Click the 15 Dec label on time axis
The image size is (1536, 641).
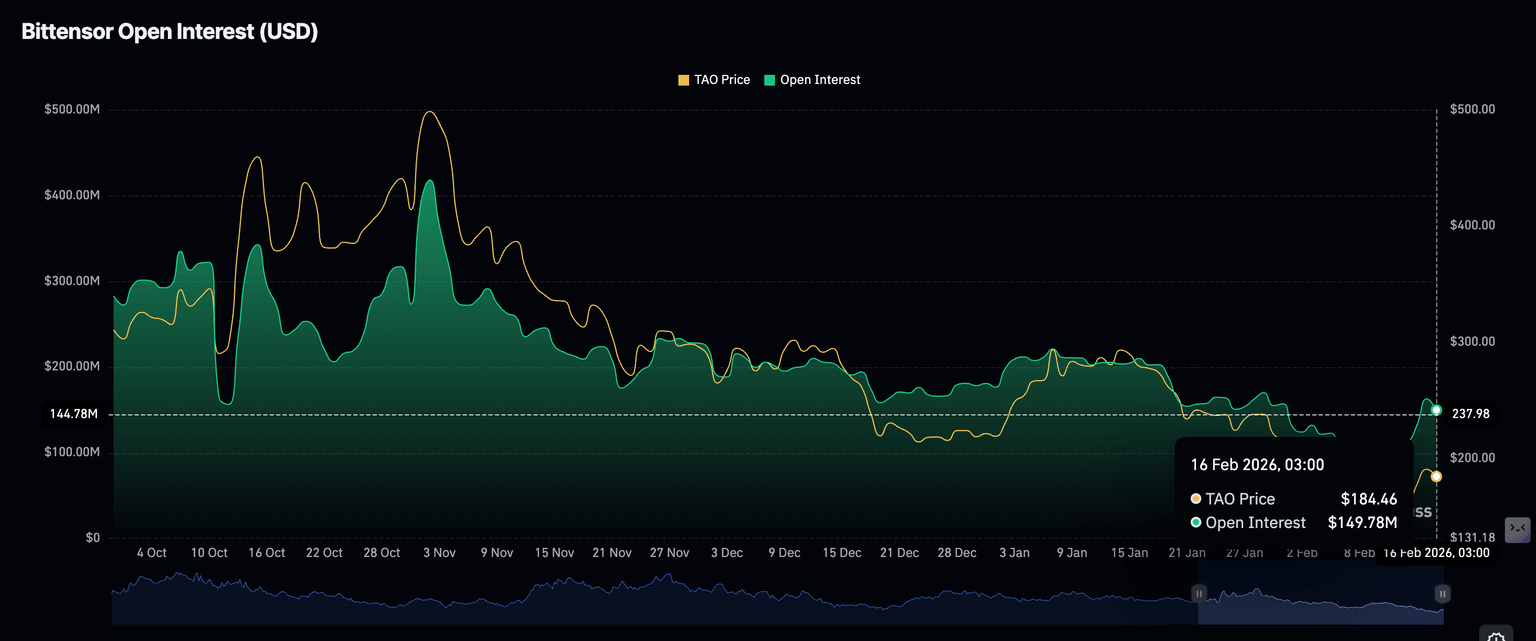(x=842, y=553)
